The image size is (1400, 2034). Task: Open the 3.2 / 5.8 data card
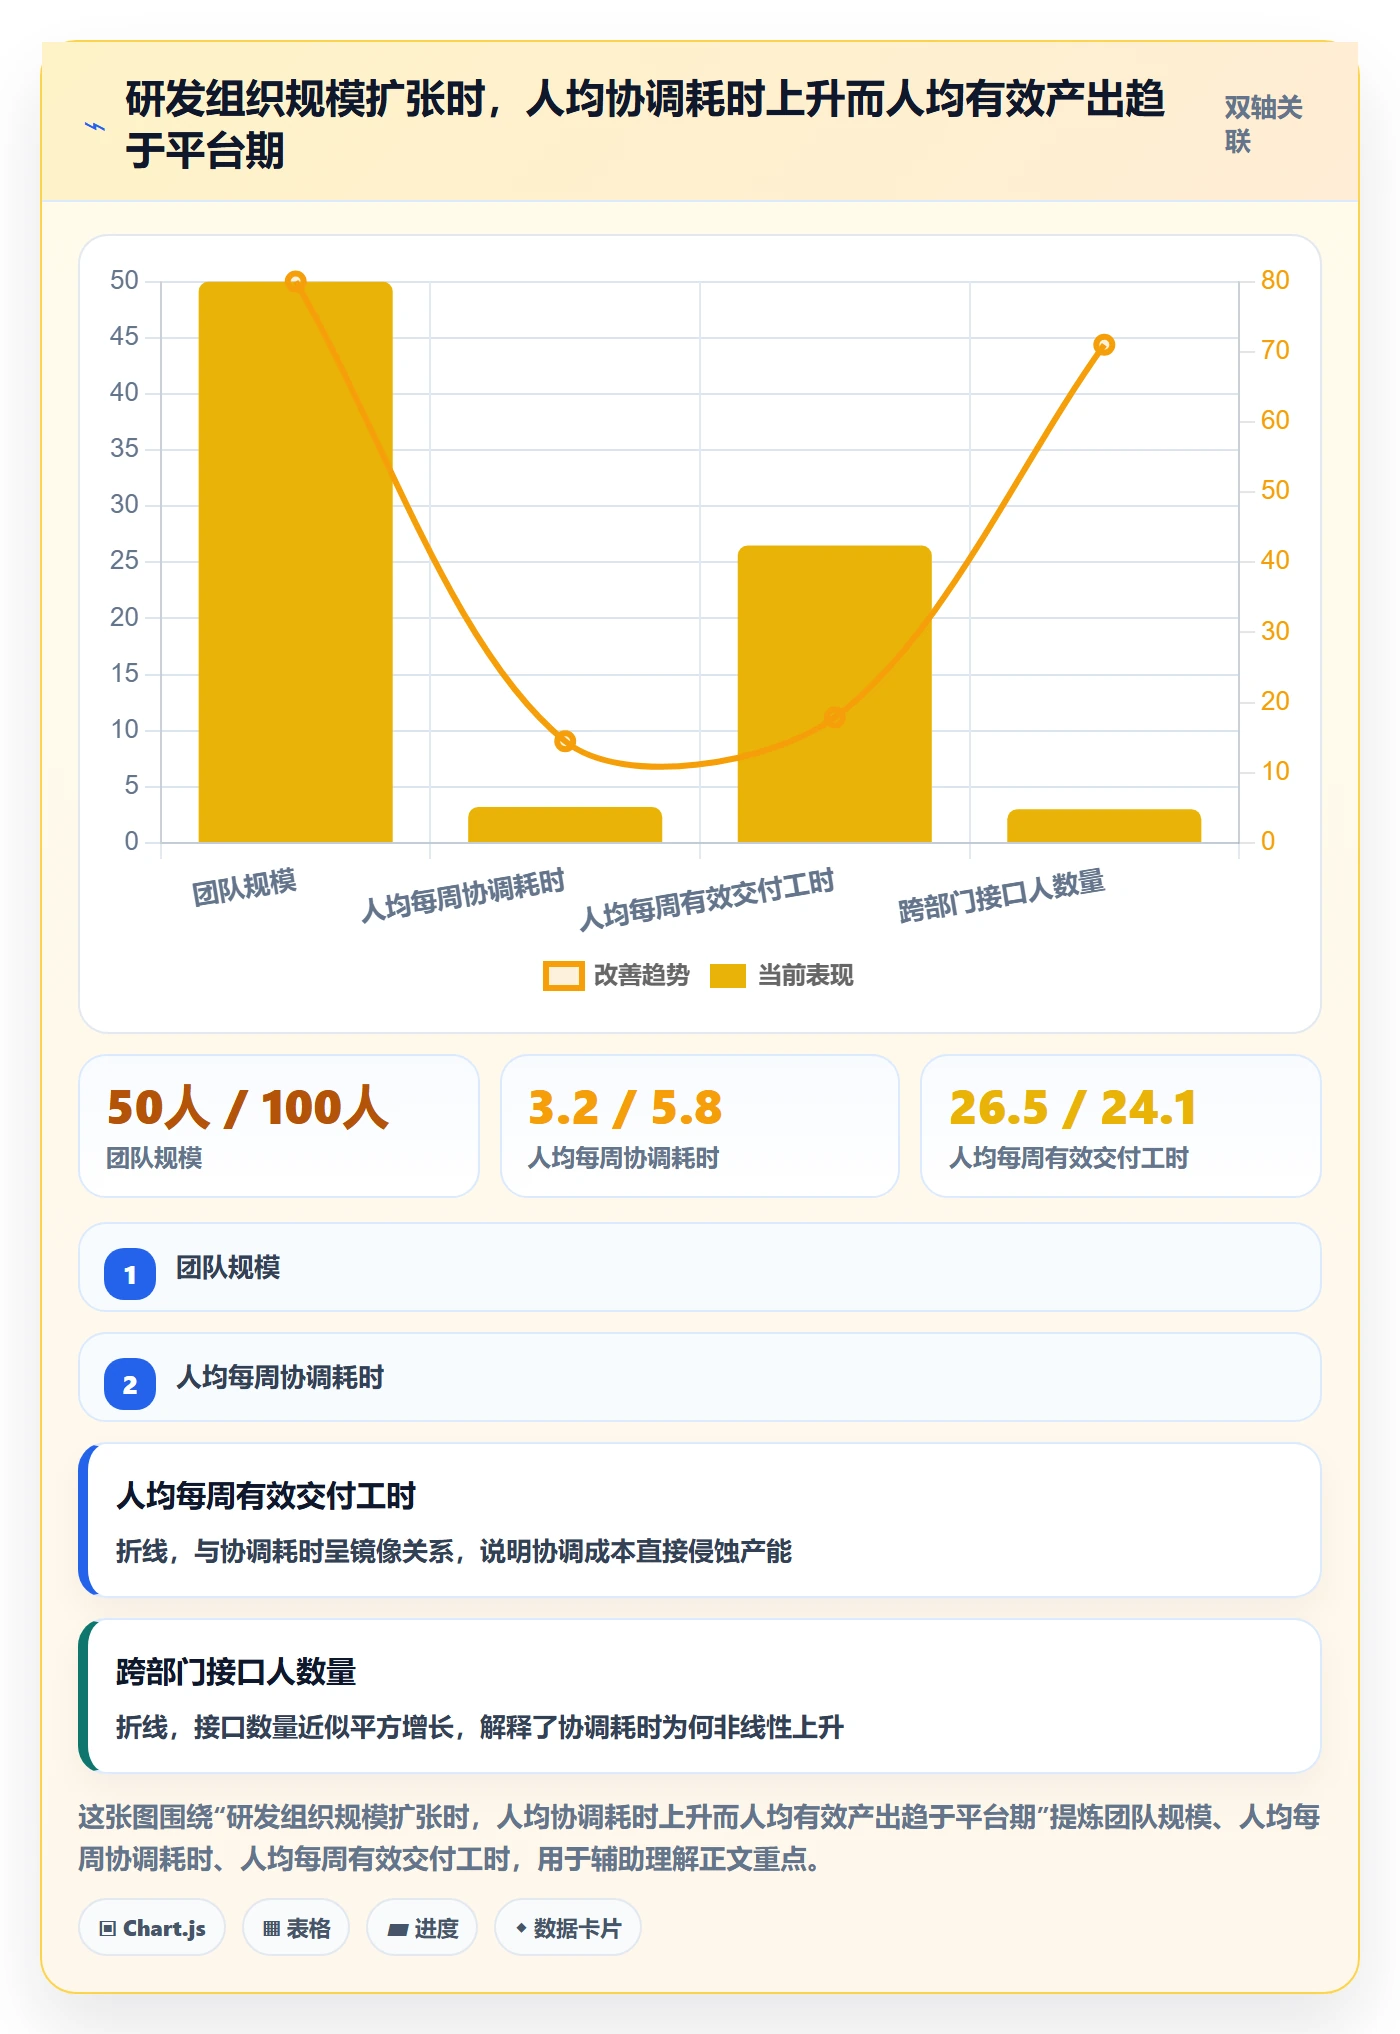(700, 1126)
